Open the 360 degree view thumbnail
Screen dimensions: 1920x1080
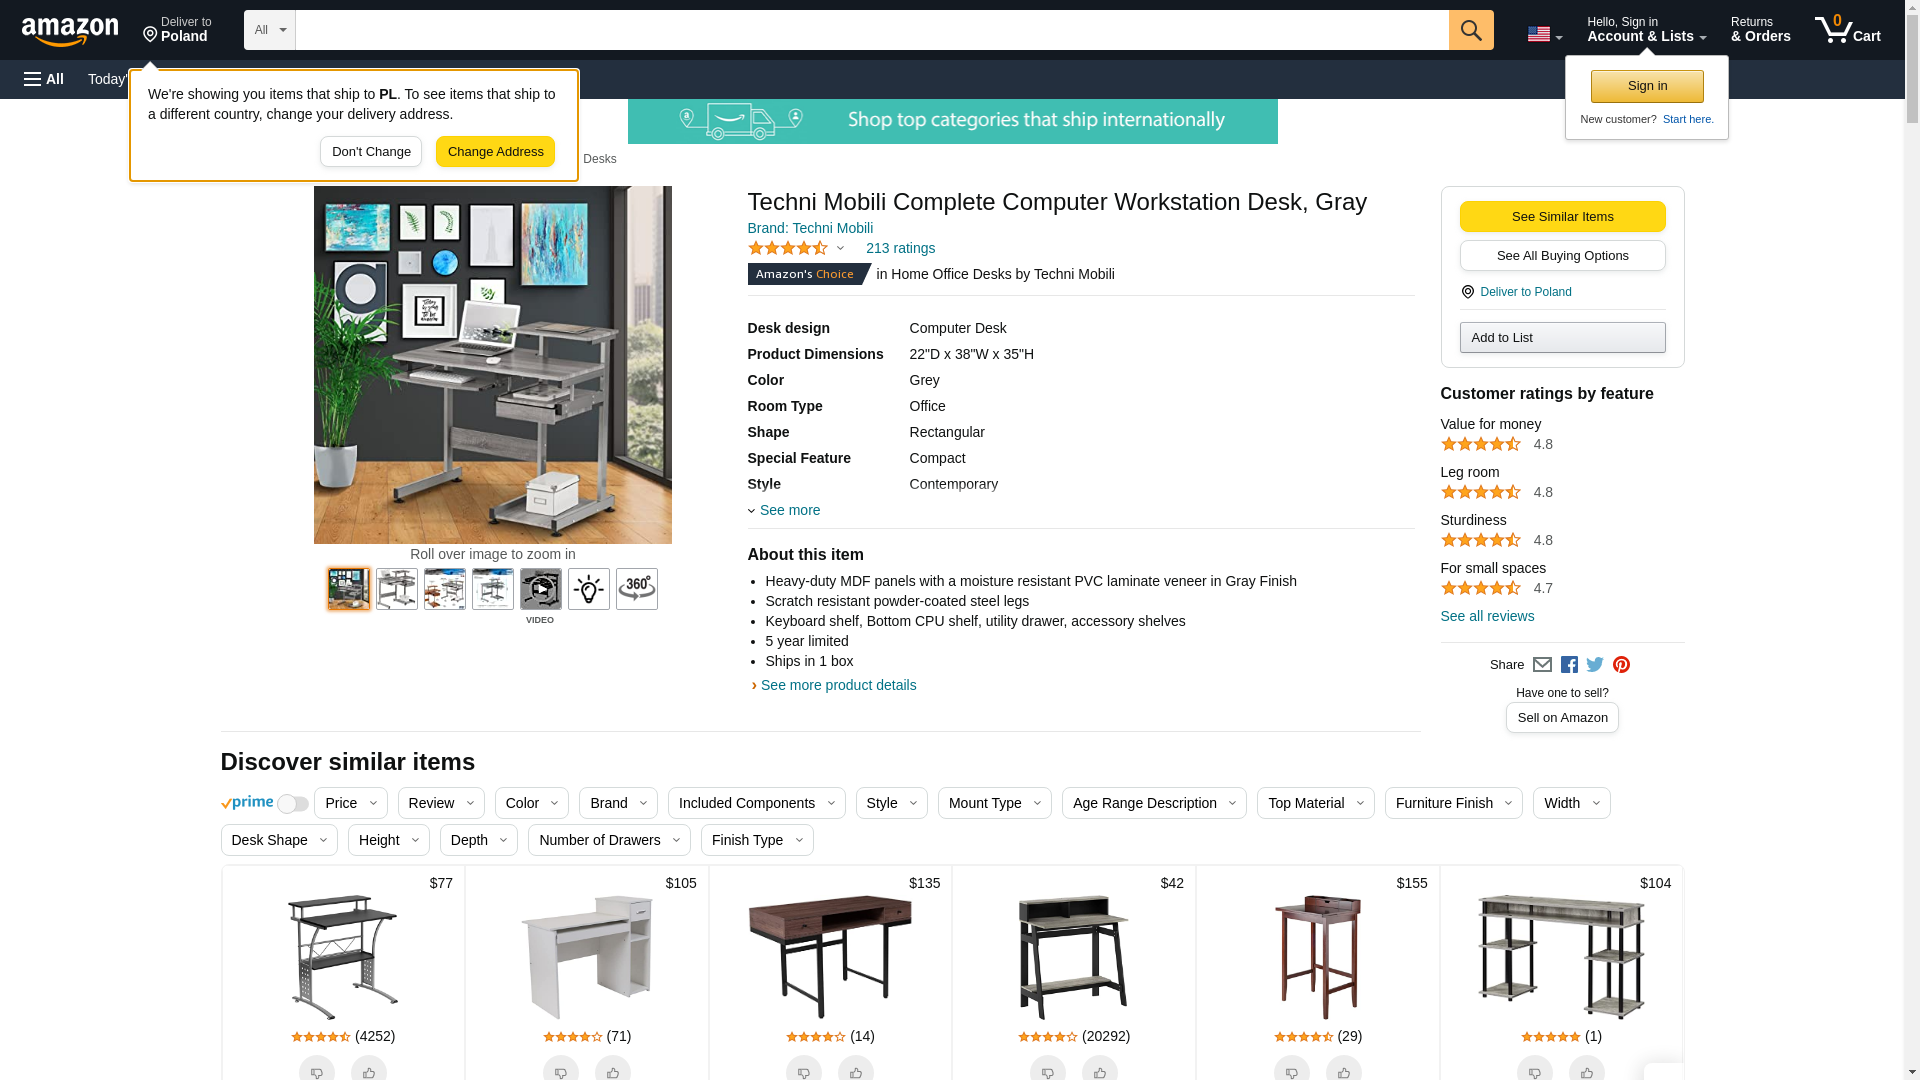(x=637, y=589)
